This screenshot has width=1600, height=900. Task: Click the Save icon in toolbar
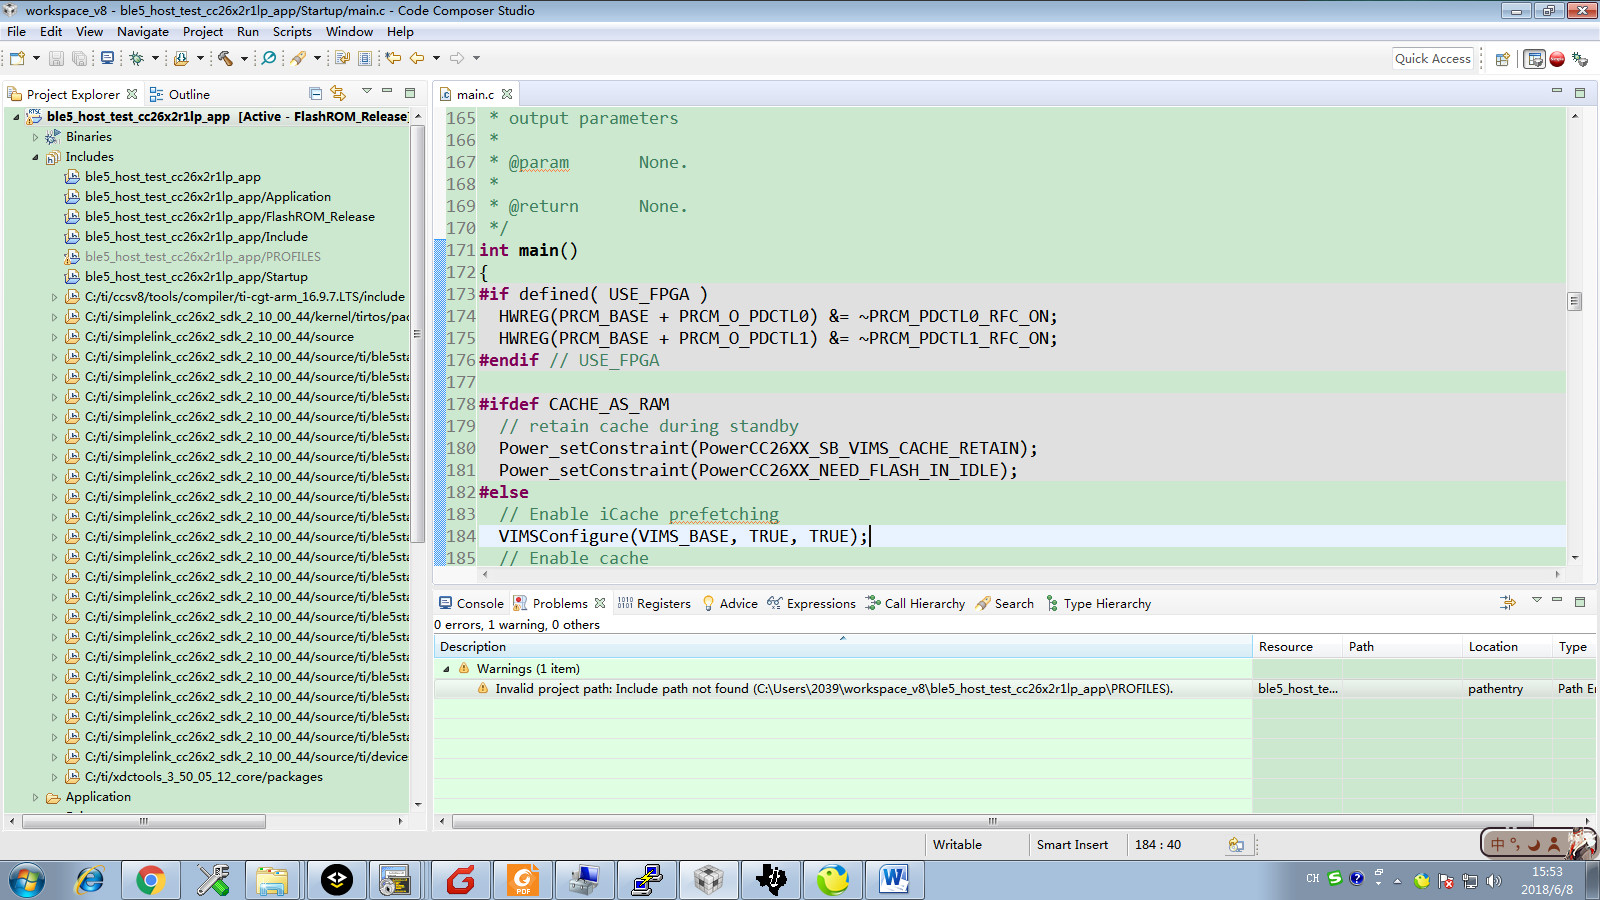click(56, 58)
